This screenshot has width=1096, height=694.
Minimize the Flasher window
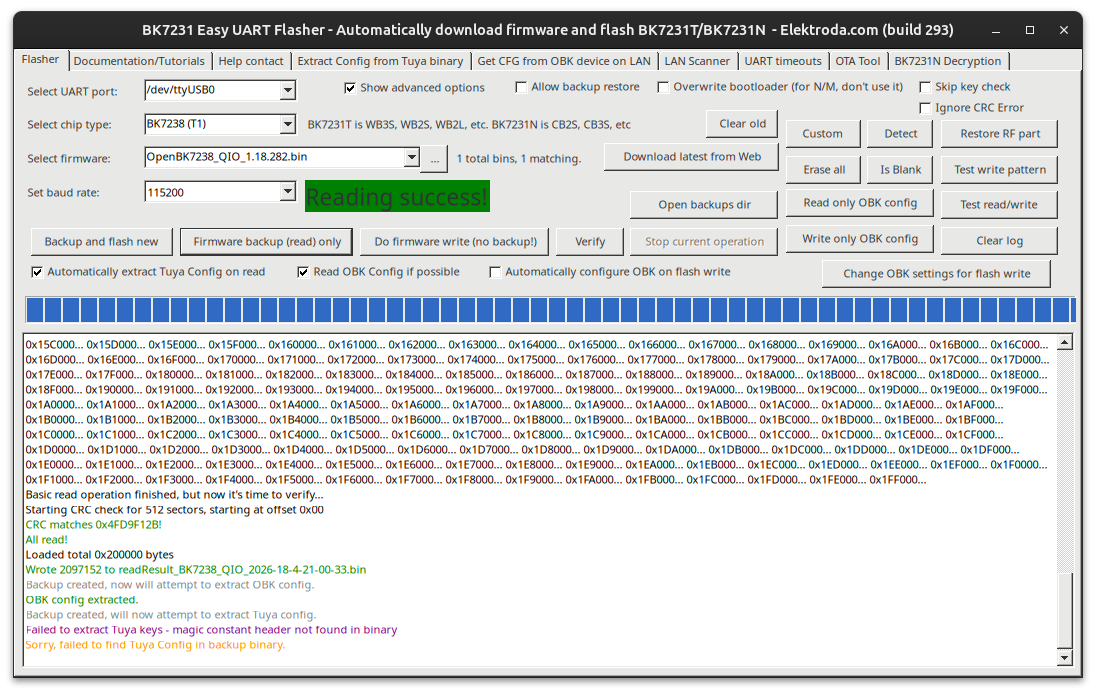(x=995, y=30)
